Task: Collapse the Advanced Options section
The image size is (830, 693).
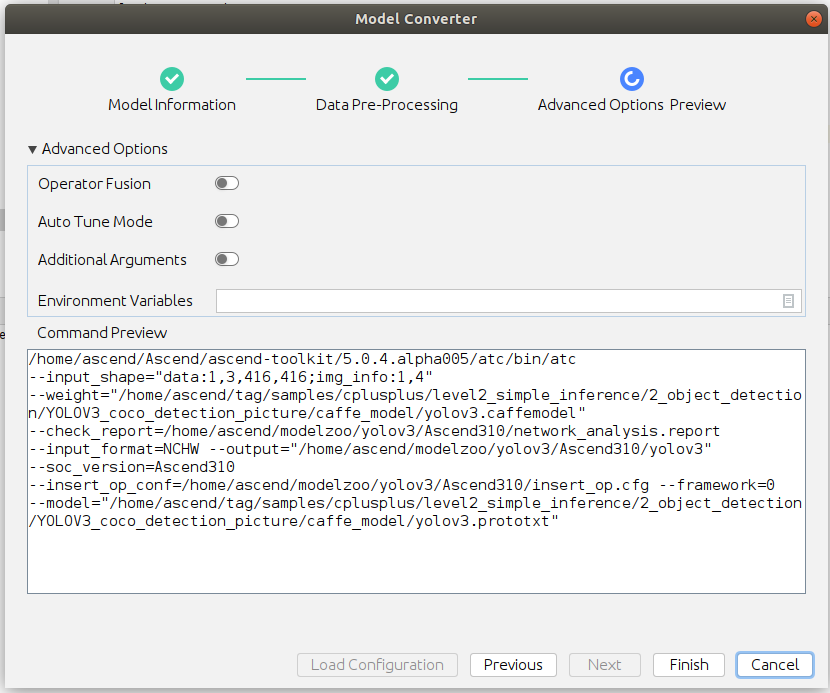Action: (x=33, y=149)
